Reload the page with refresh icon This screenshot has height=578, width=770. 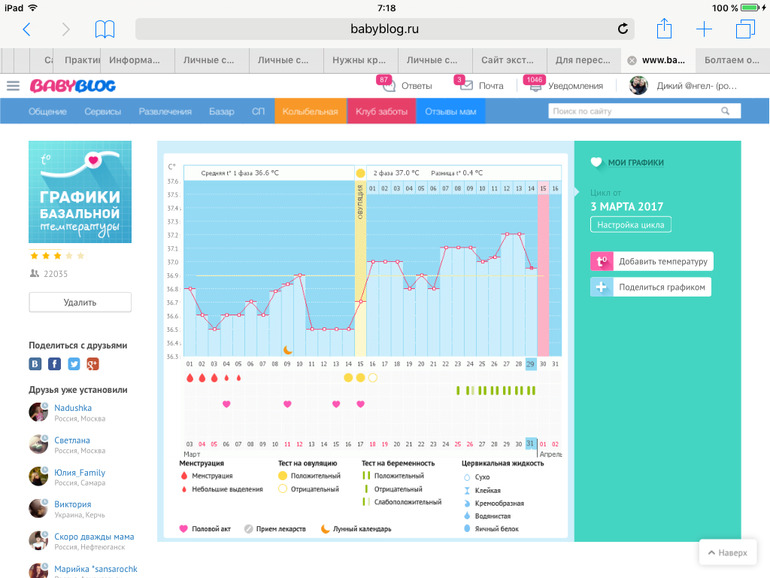[623, 29]
